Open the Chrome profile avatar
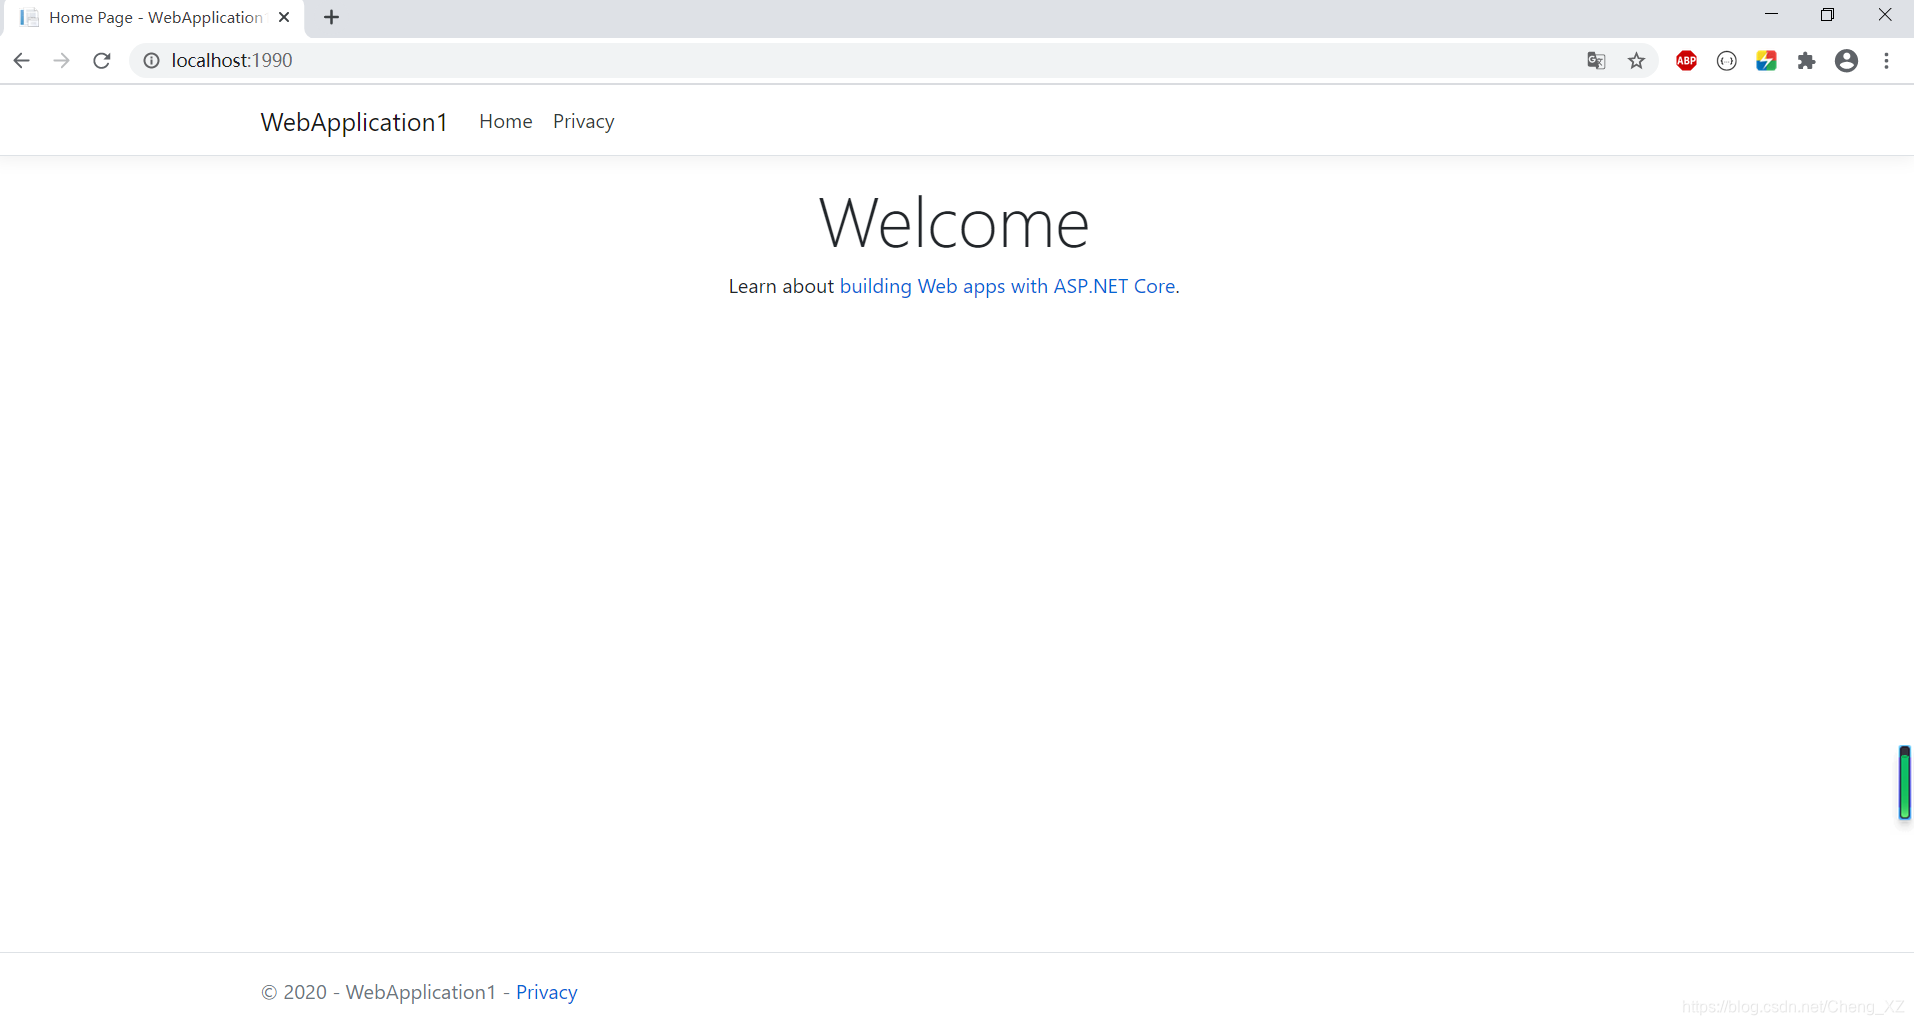 pos(1846,61)
